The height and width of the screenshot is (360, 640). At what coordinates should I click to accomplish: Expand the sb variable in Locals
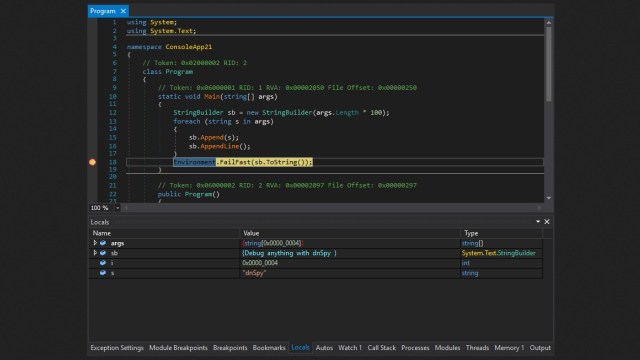(95, 253)
